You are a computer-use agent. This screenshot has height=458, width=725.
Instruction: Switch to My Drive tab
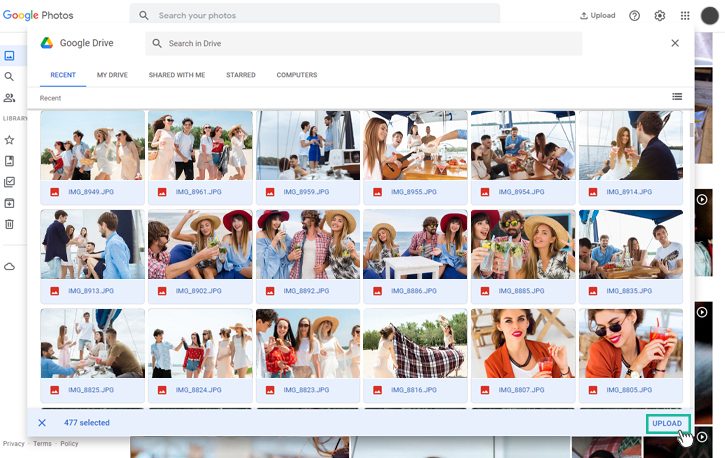tap(112, 75)
